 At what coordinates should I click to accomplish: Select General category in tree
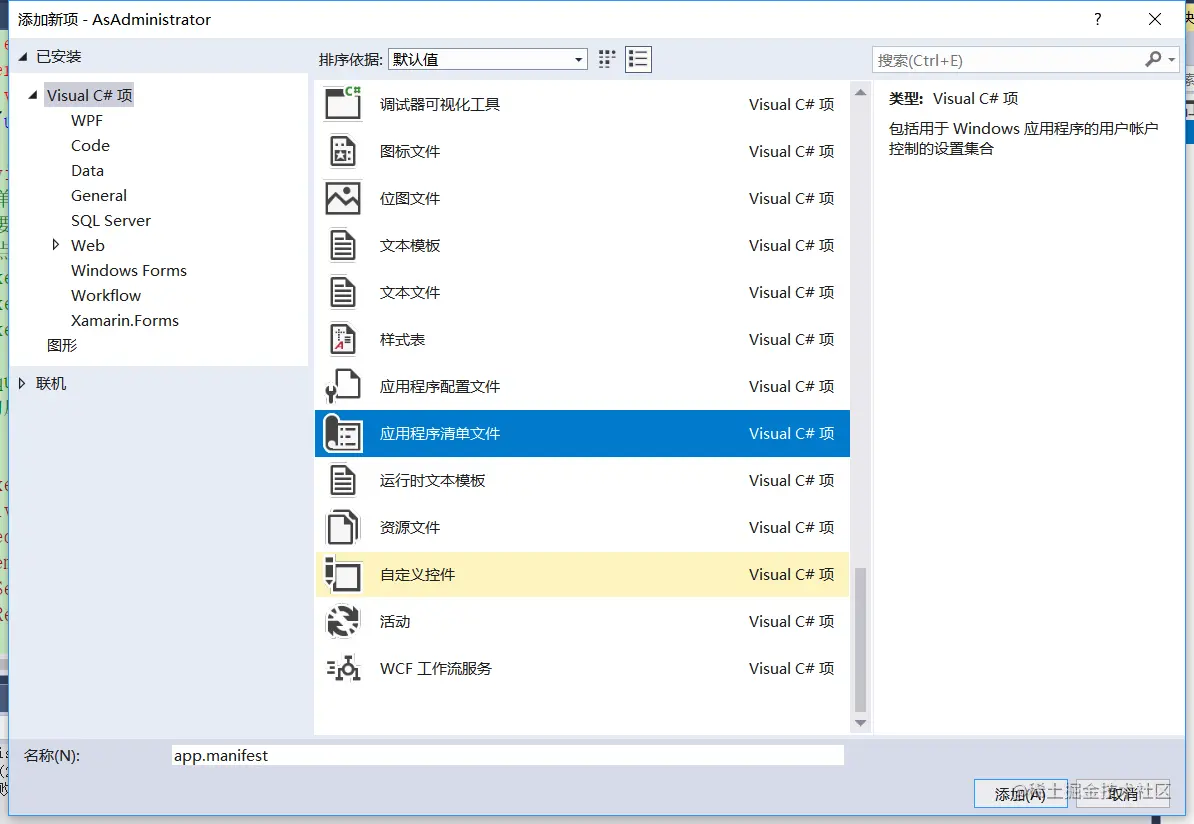click(x=99, y=196)
